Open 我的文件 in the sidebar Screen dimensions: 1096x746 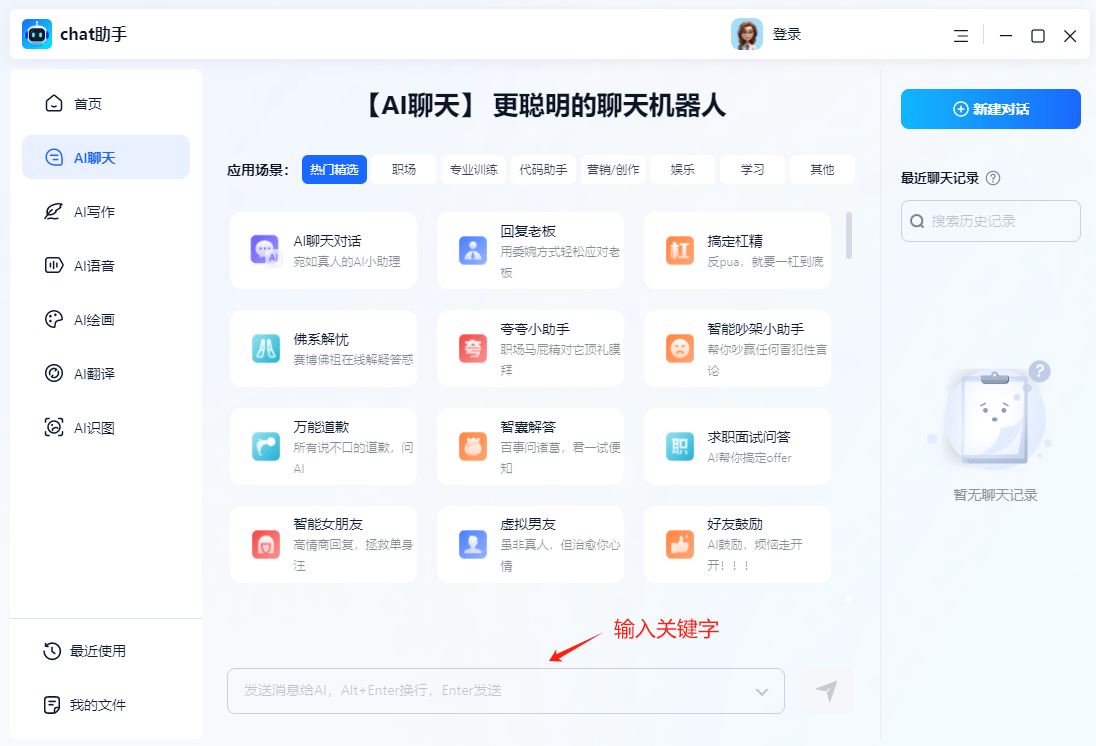click(x=97, y=705)
